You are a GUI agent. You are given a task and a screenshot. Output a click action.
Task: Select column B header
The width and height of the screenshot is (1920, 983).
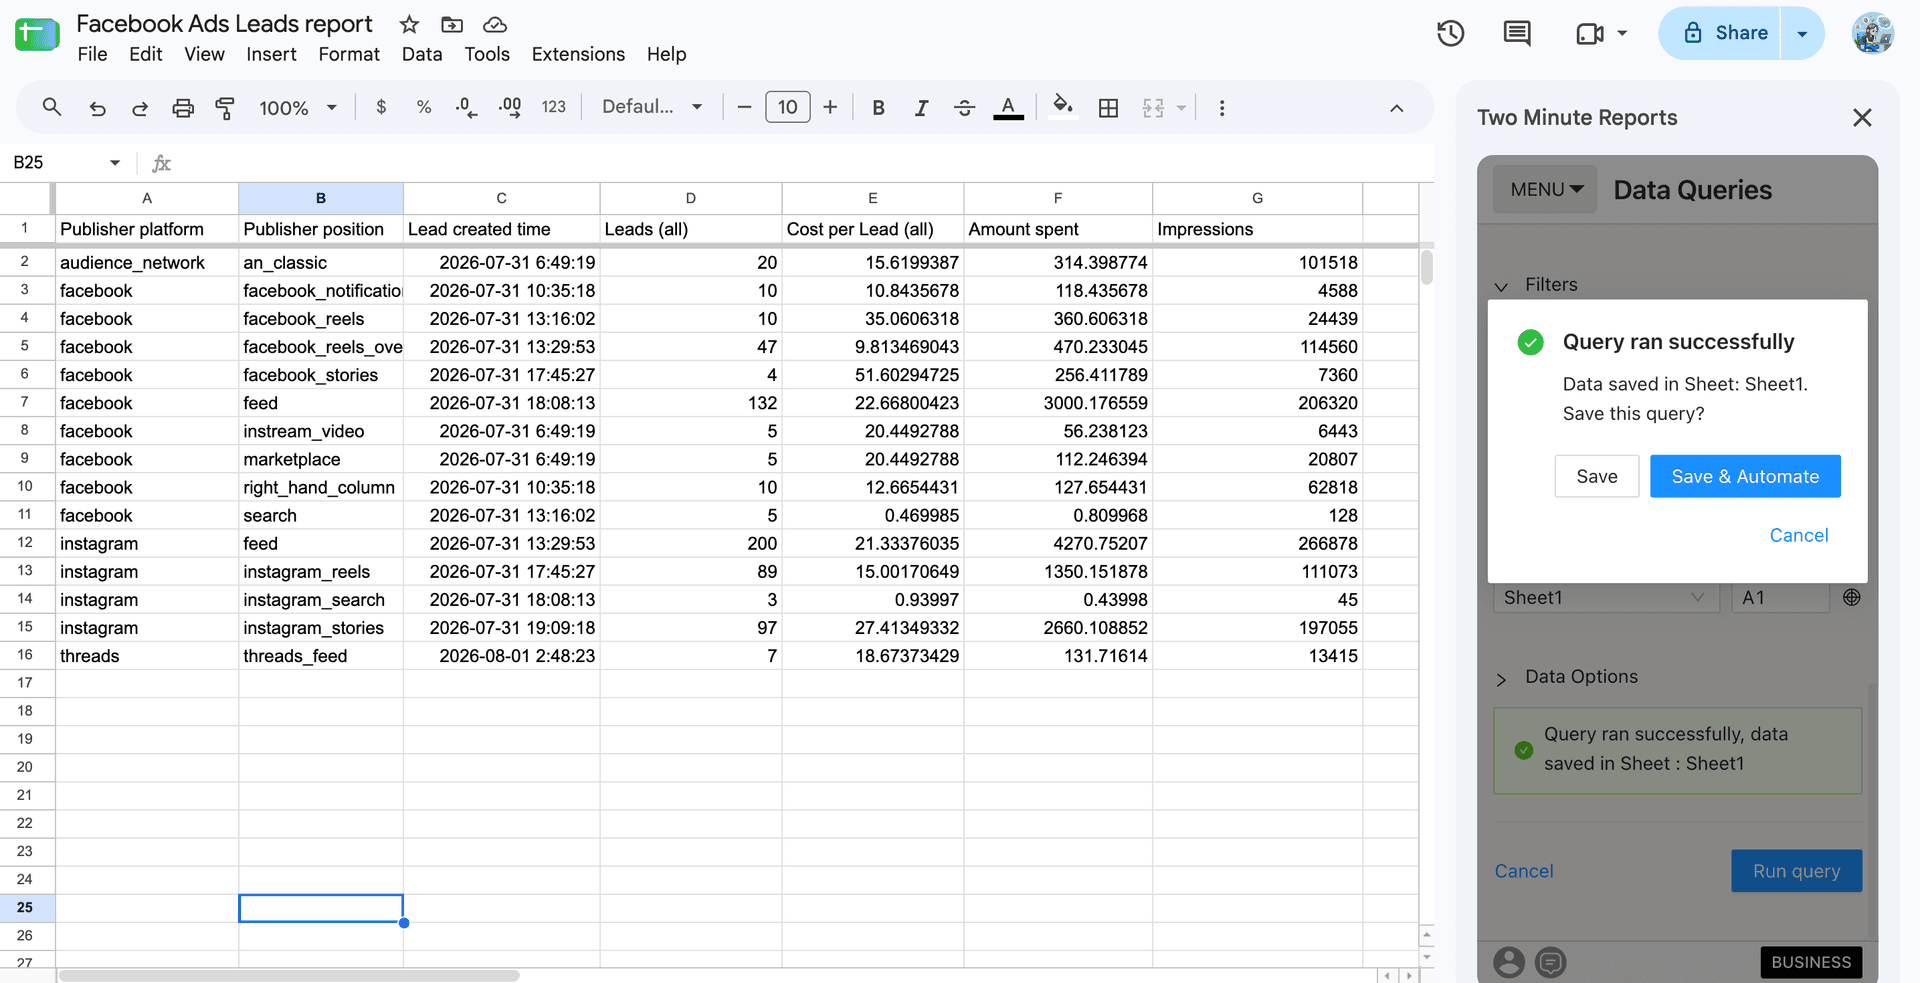[321, 198]
